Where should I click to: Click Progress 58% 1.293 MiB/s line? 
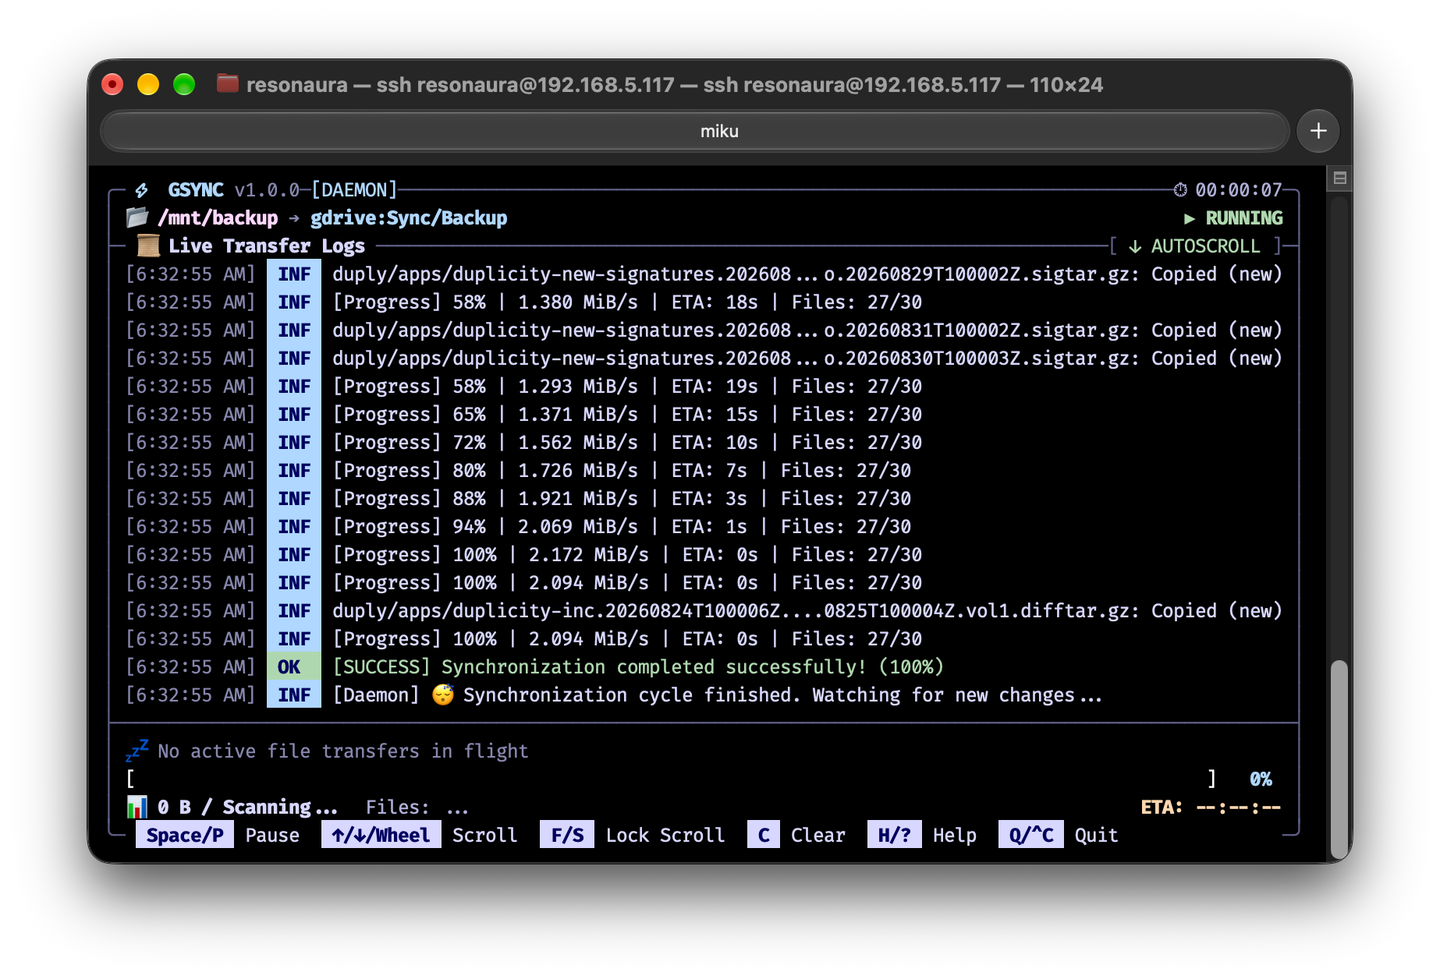[627, 386]
